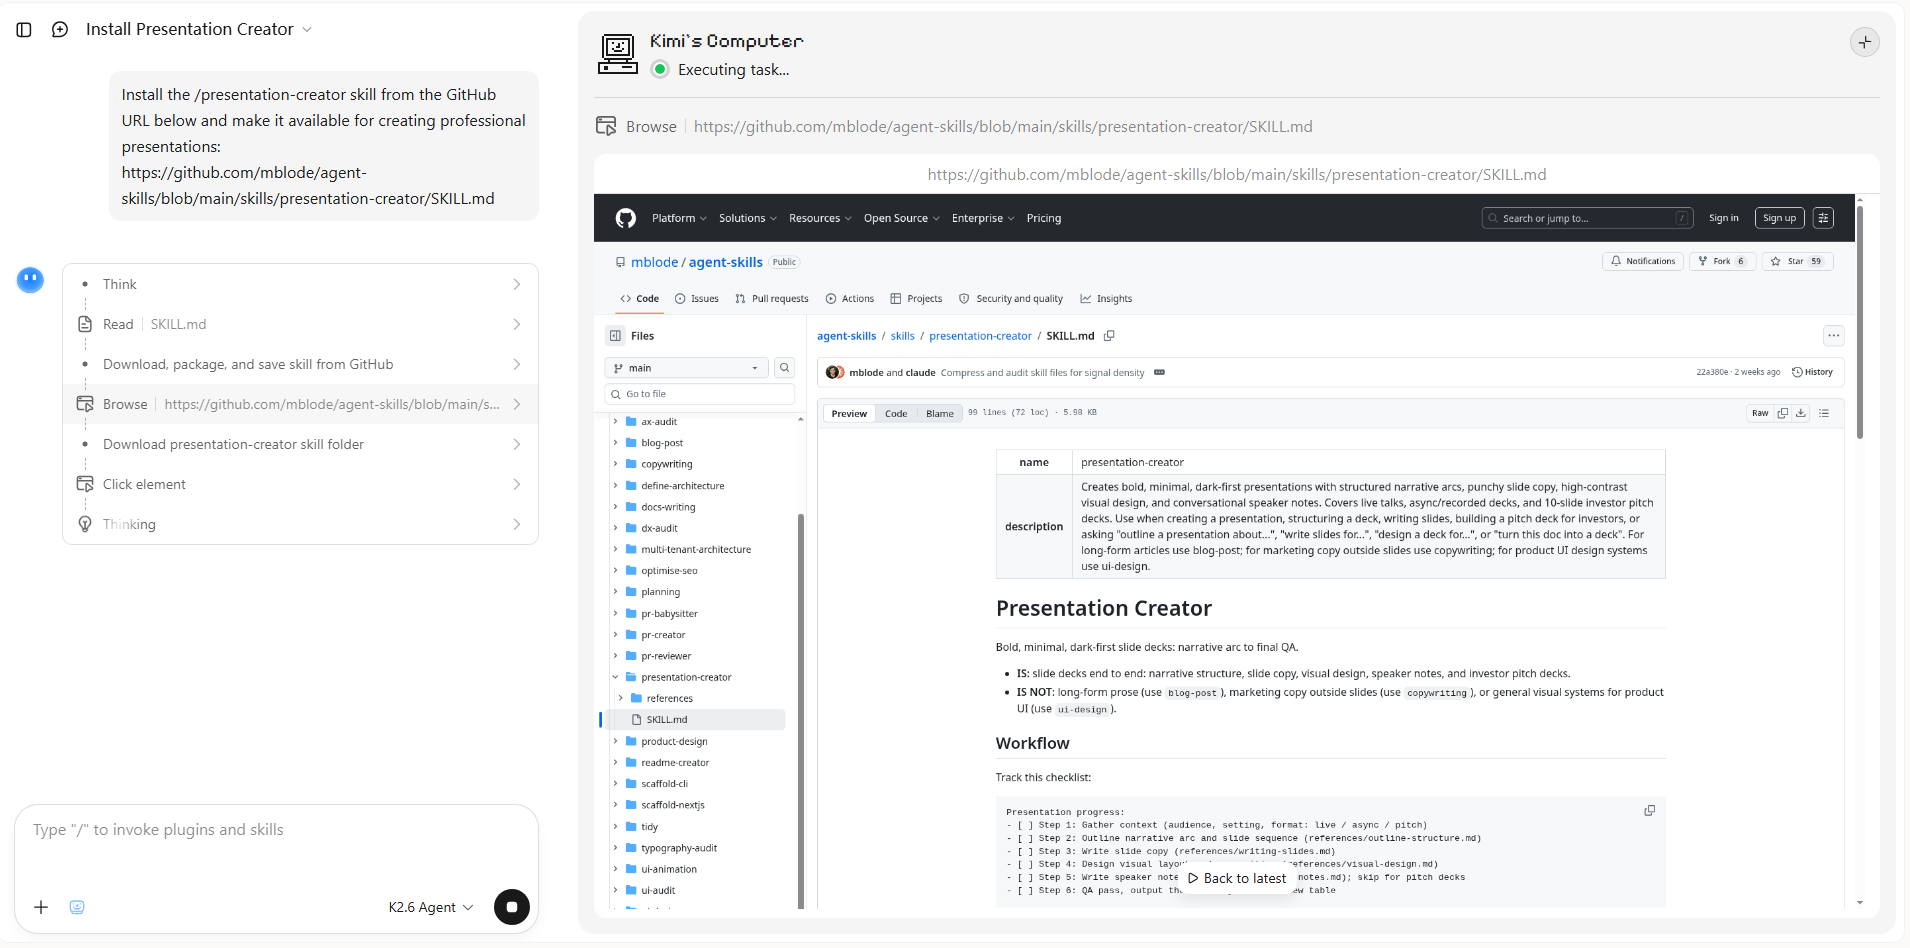Screen dimensions: 1910x948
Task: Open the agent-skills repository link
Action: coord(726,262)
